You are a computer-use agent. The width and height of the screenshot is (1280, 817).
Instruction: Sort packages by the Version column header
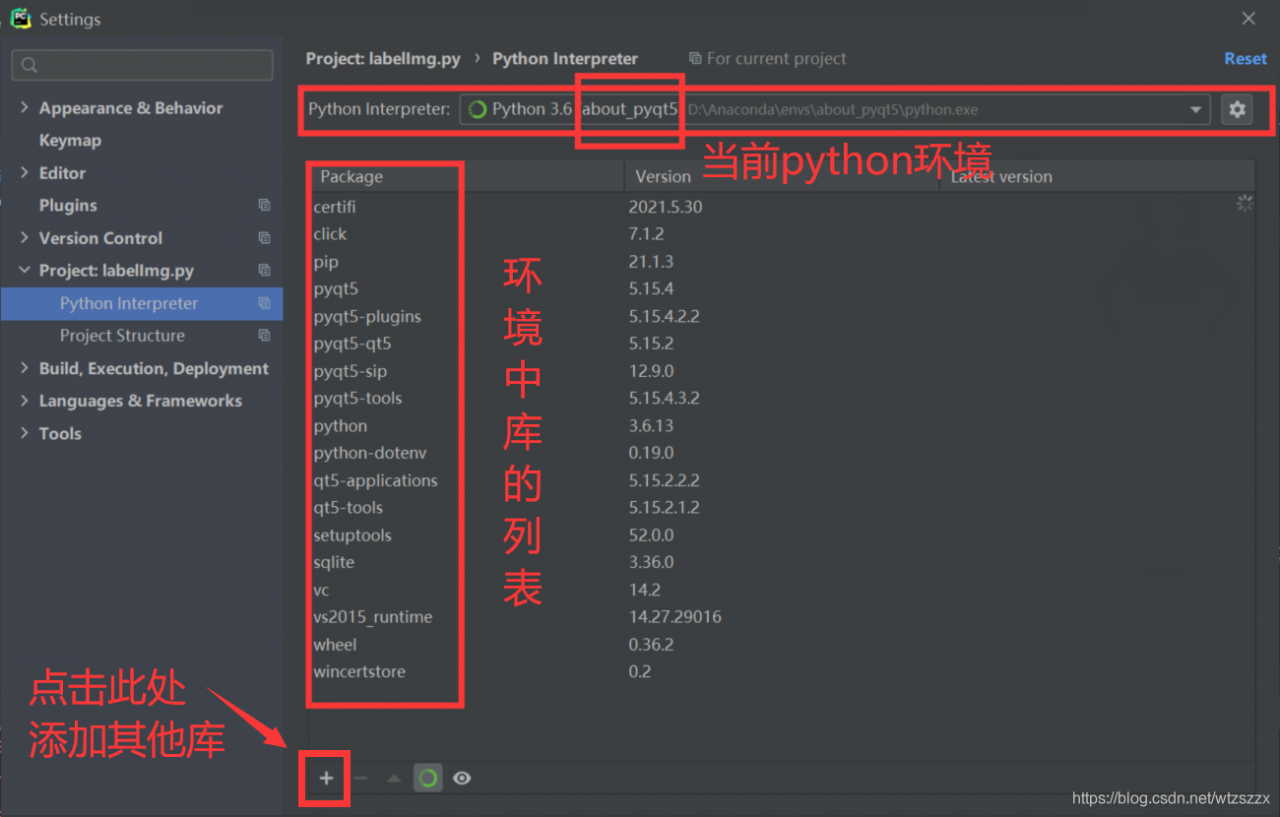tap(662, 176)
